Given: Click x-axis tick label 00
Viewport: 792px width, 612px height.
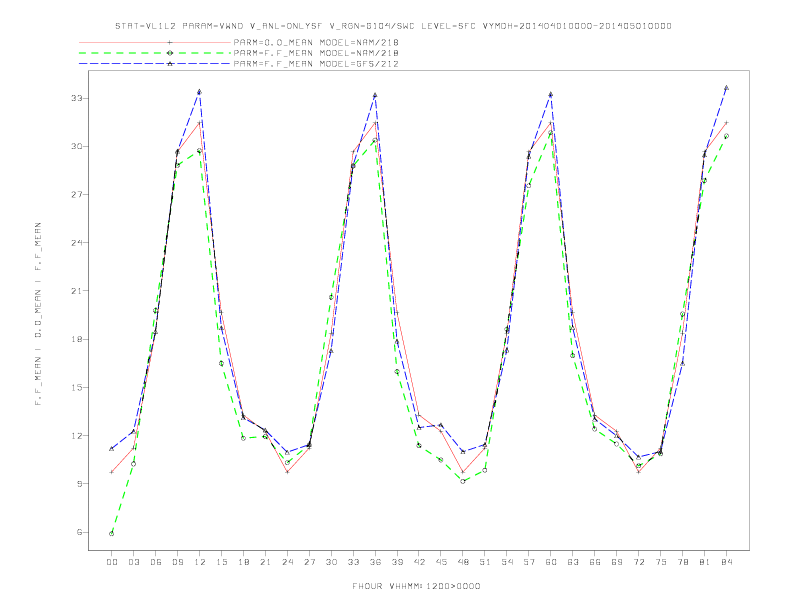Looking at the screenshot, I should pyautogui.click(x=112, y=562).
